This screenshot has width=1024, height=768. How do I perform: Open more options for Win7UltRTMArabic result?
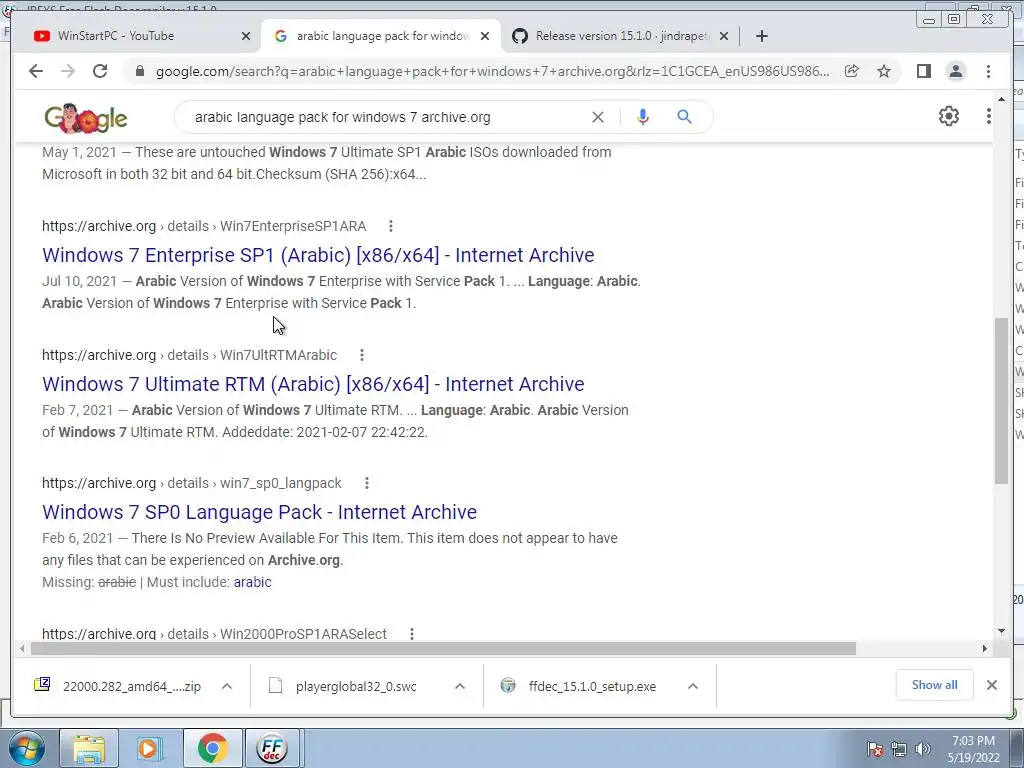pos(362,355)
